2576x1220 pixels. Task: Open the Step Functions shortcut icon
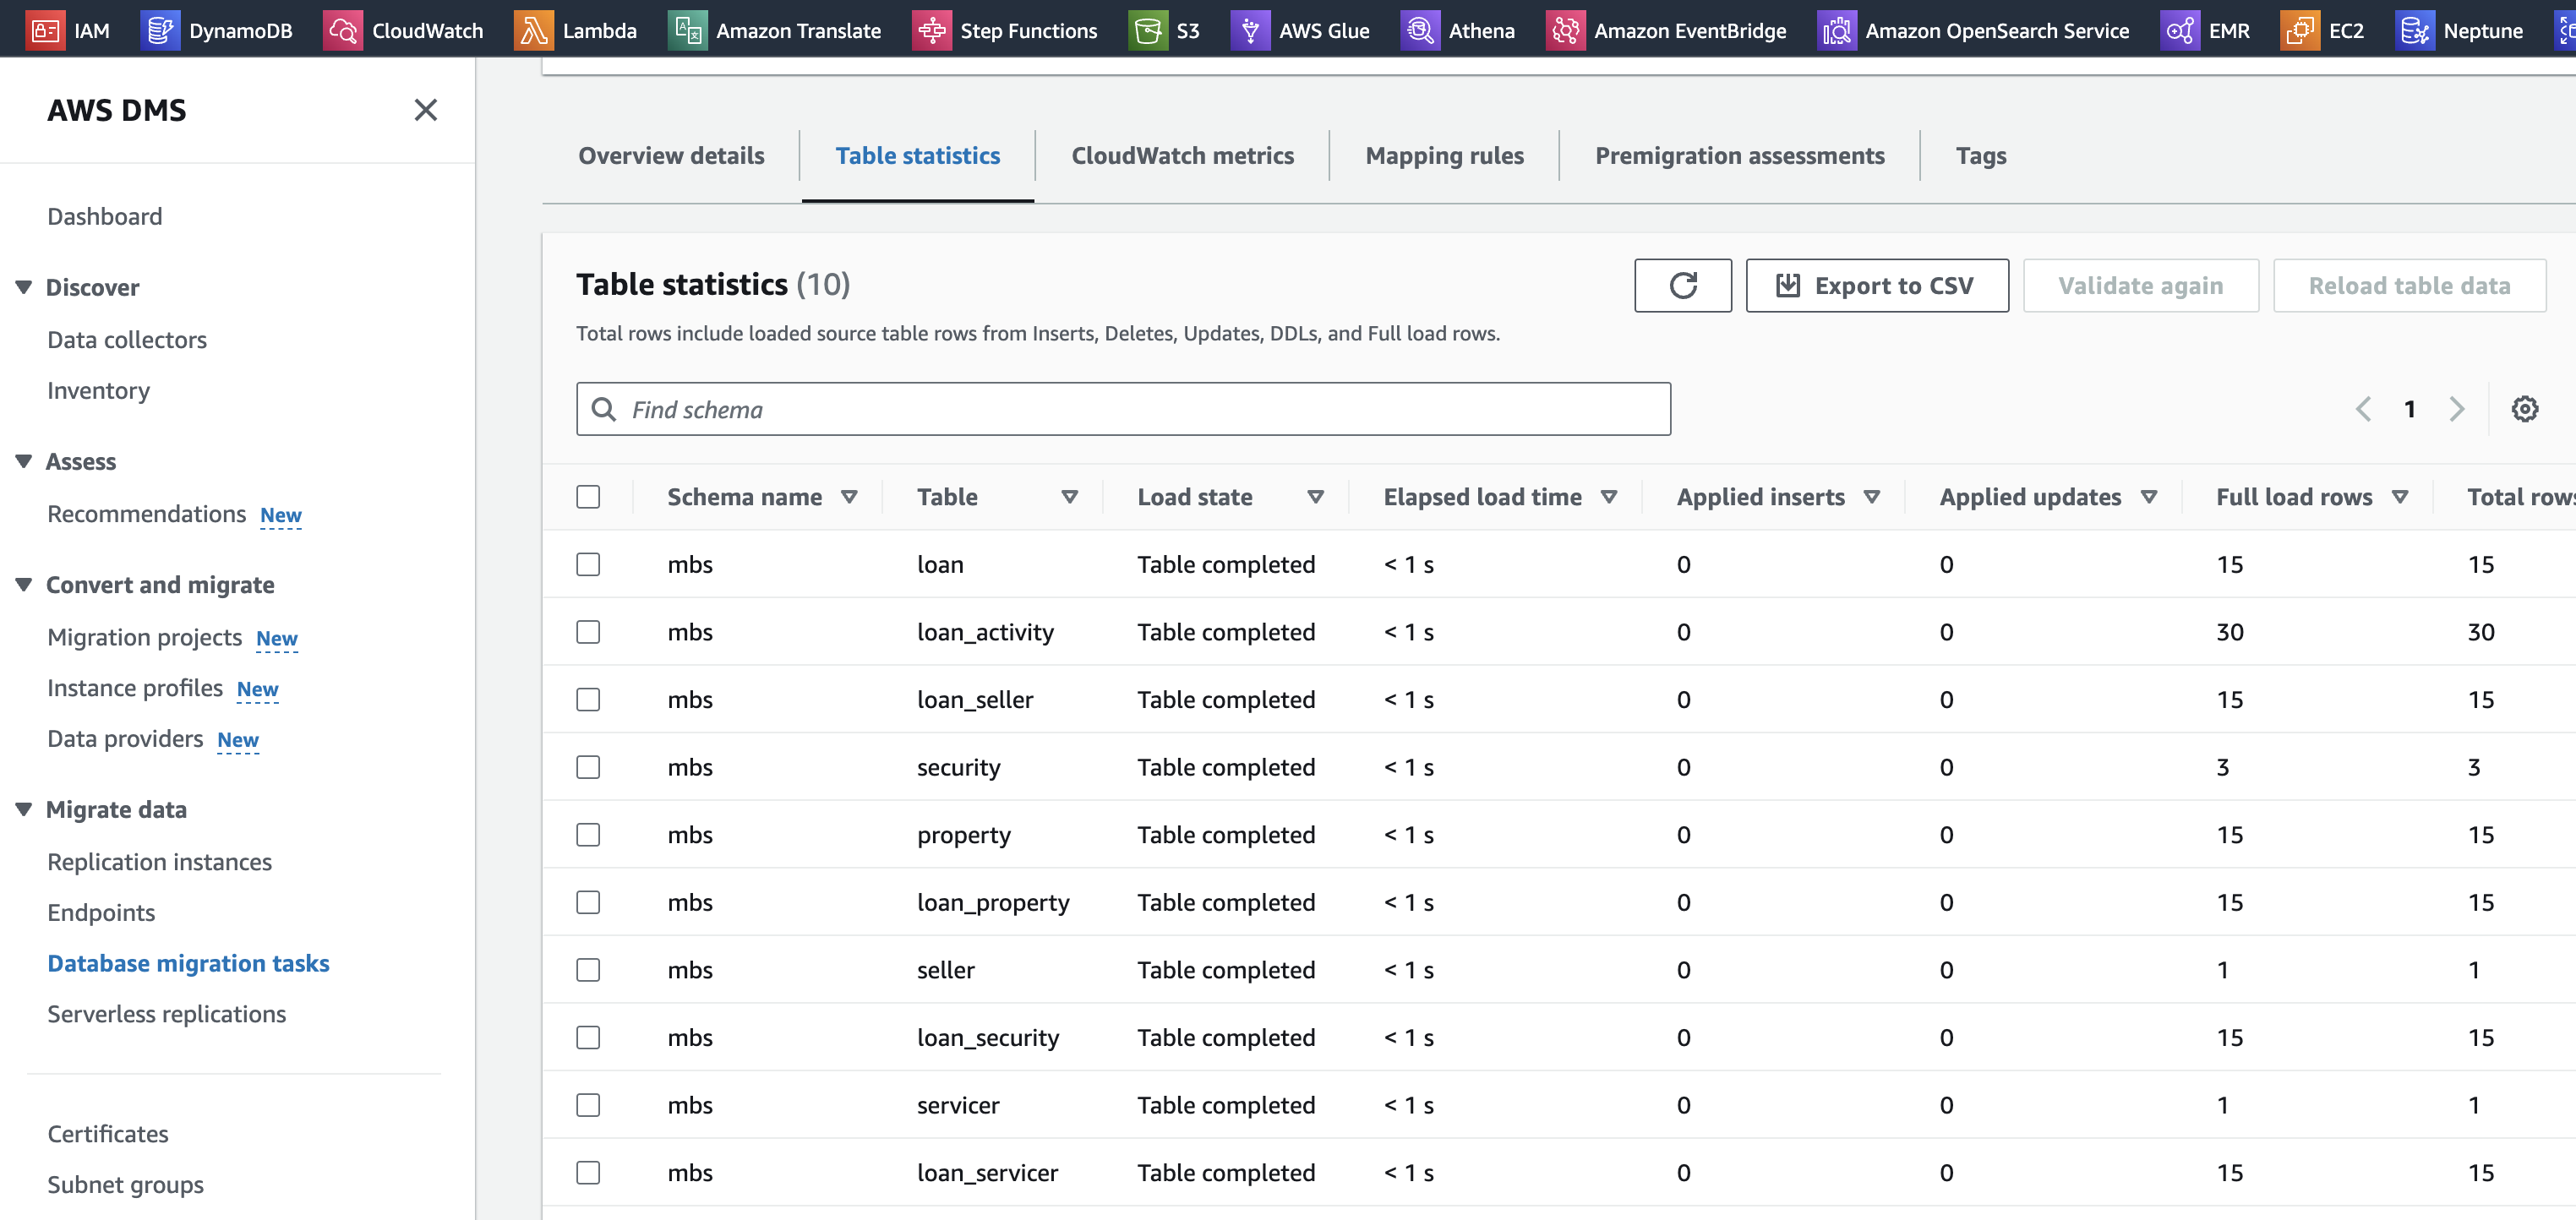(931, 31)
